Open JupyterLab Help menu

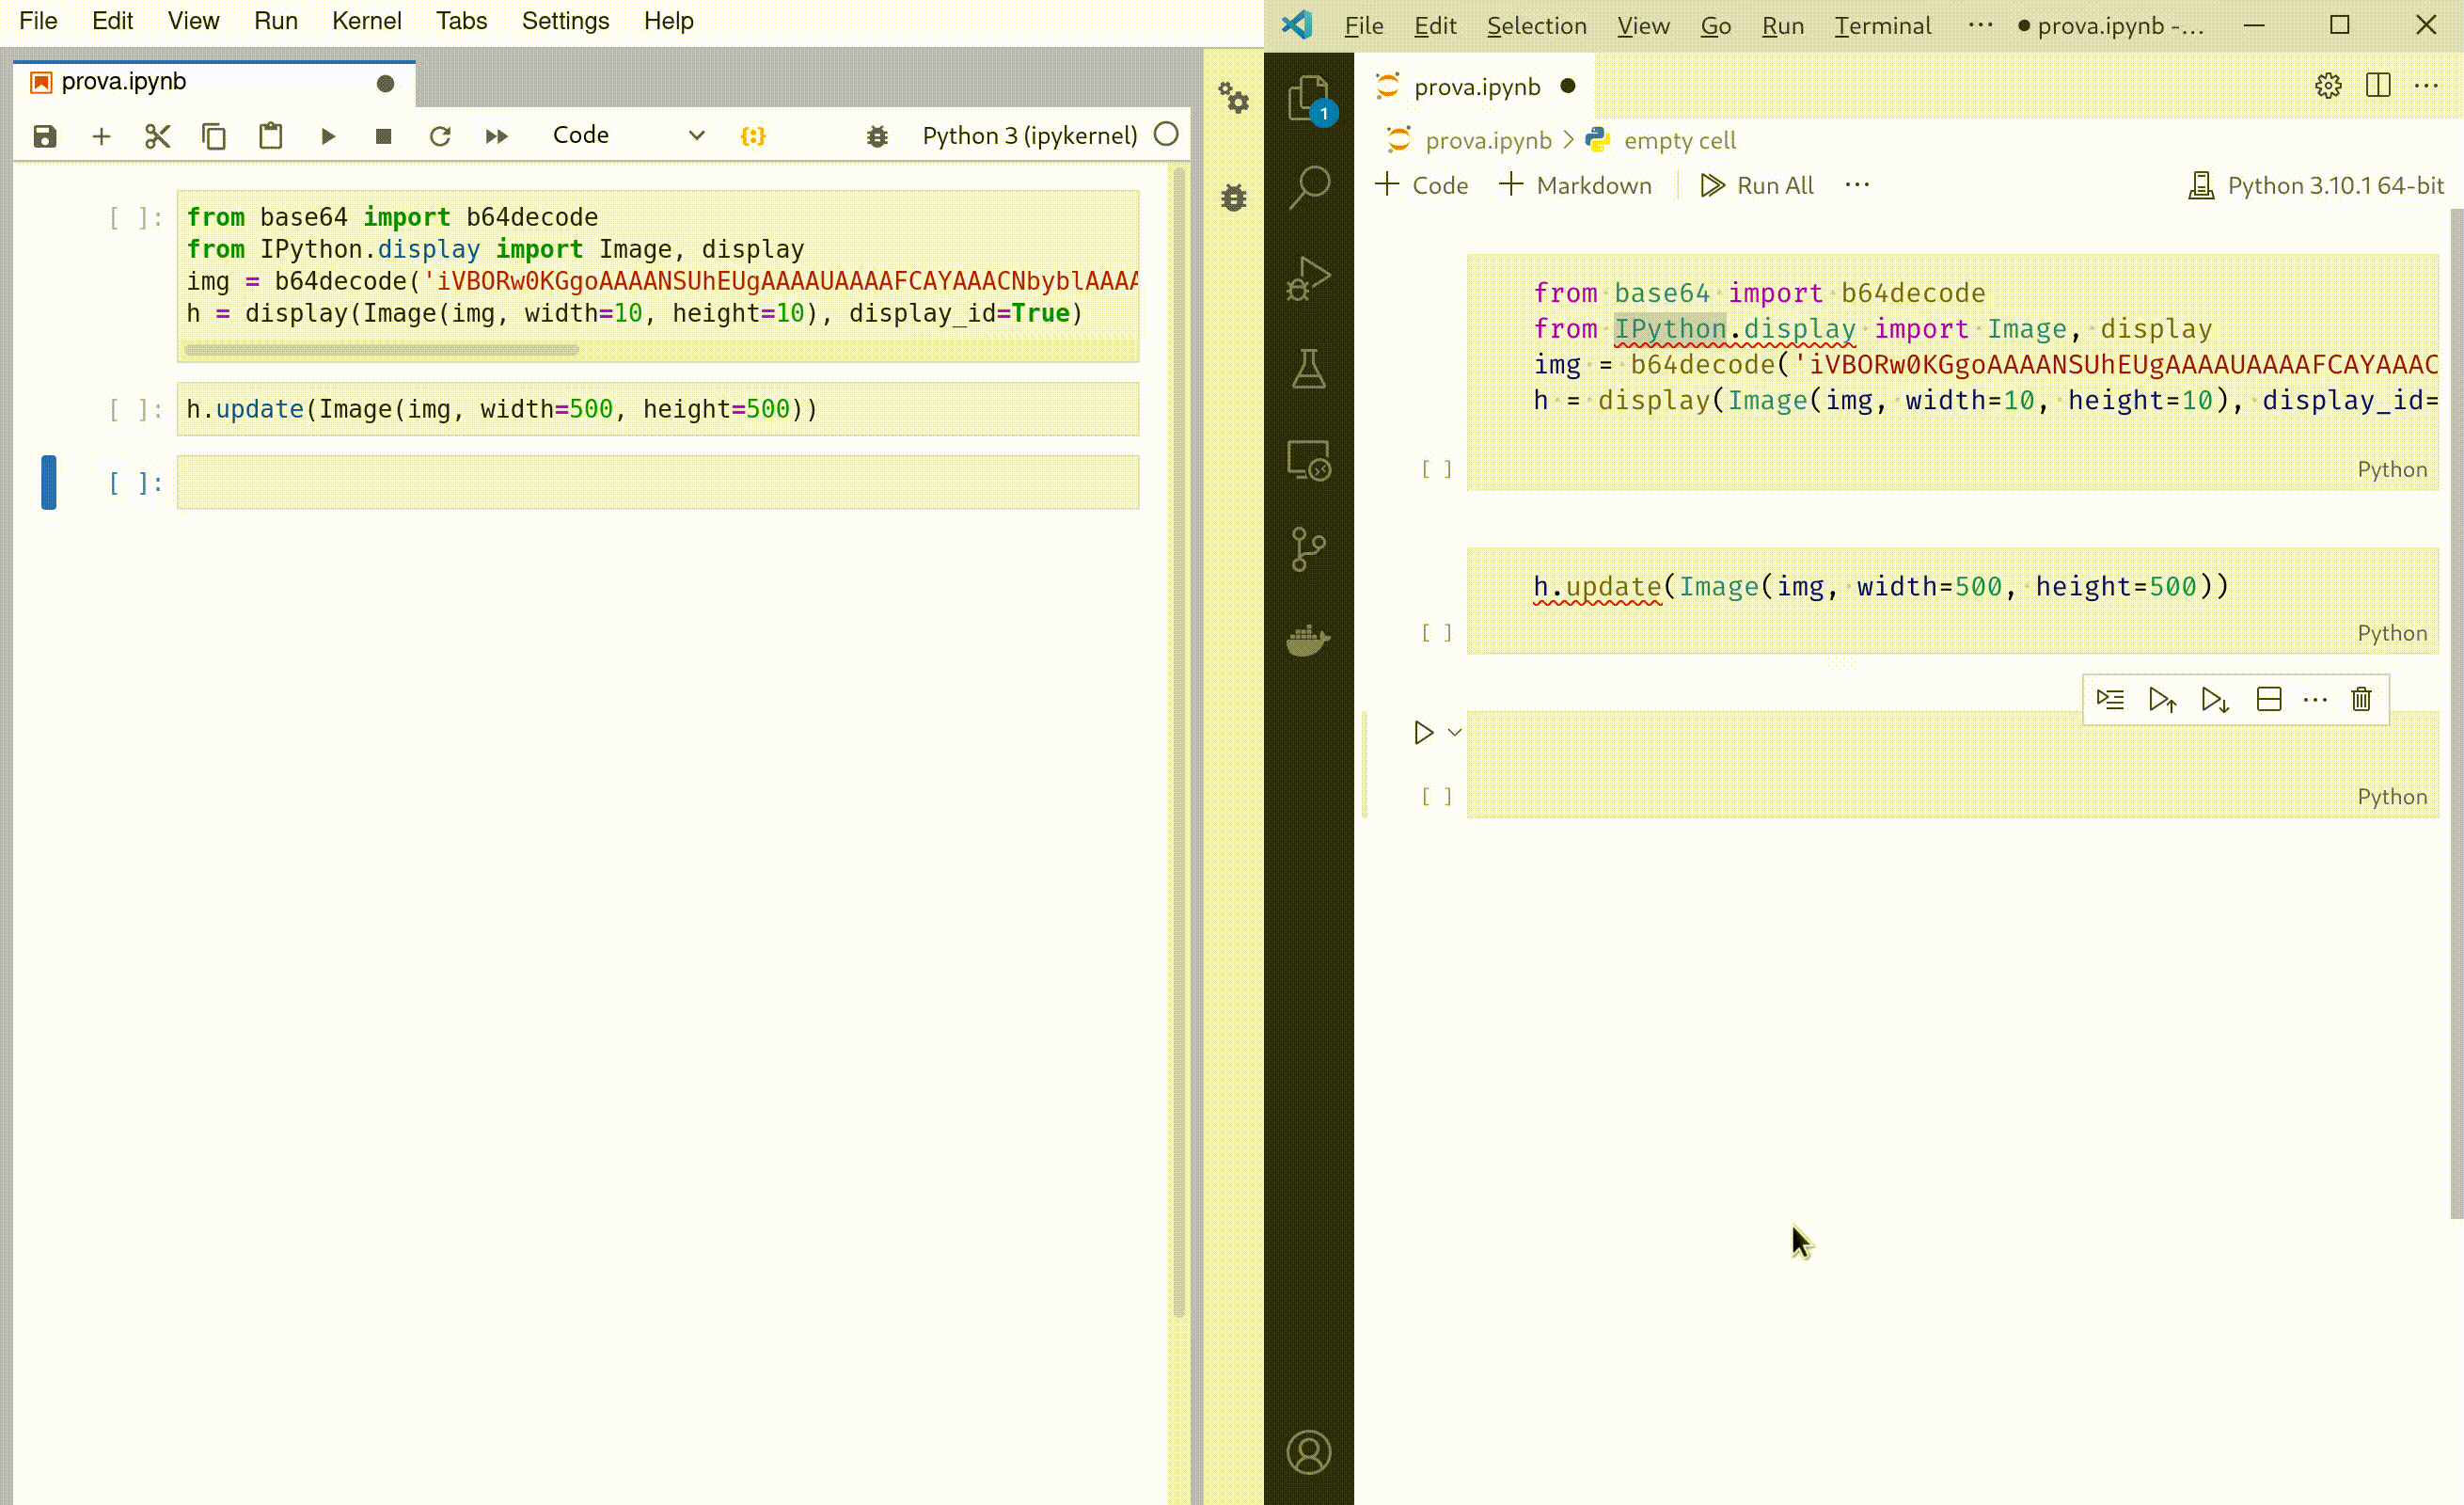(x=668, y=21)
